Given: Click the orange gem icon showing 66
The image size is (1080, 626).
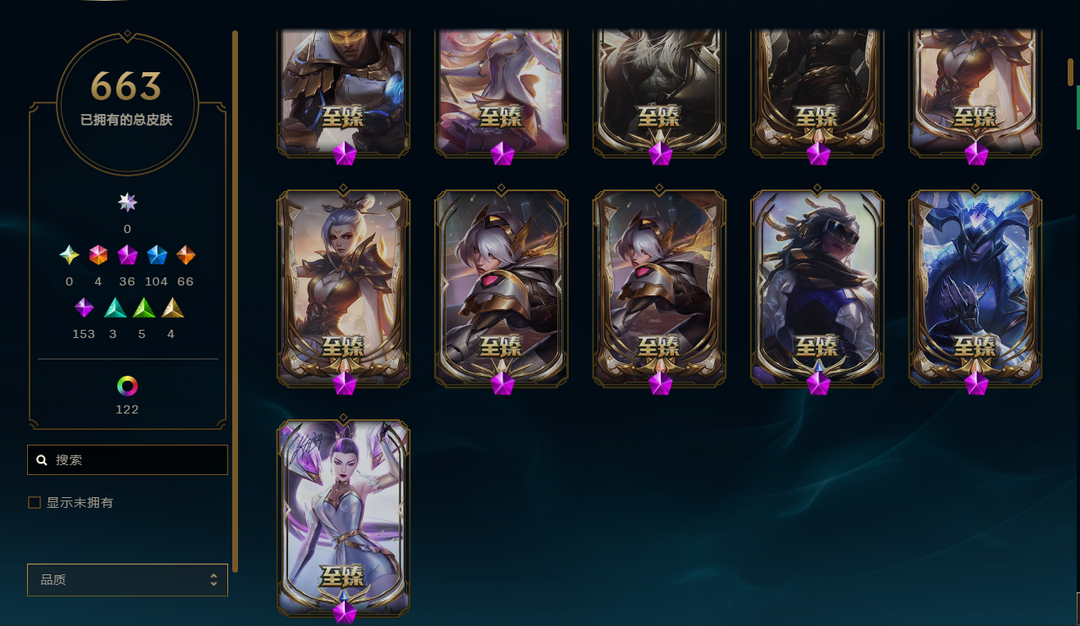Looking at the screenshot, I should click(x=186, y=255).
